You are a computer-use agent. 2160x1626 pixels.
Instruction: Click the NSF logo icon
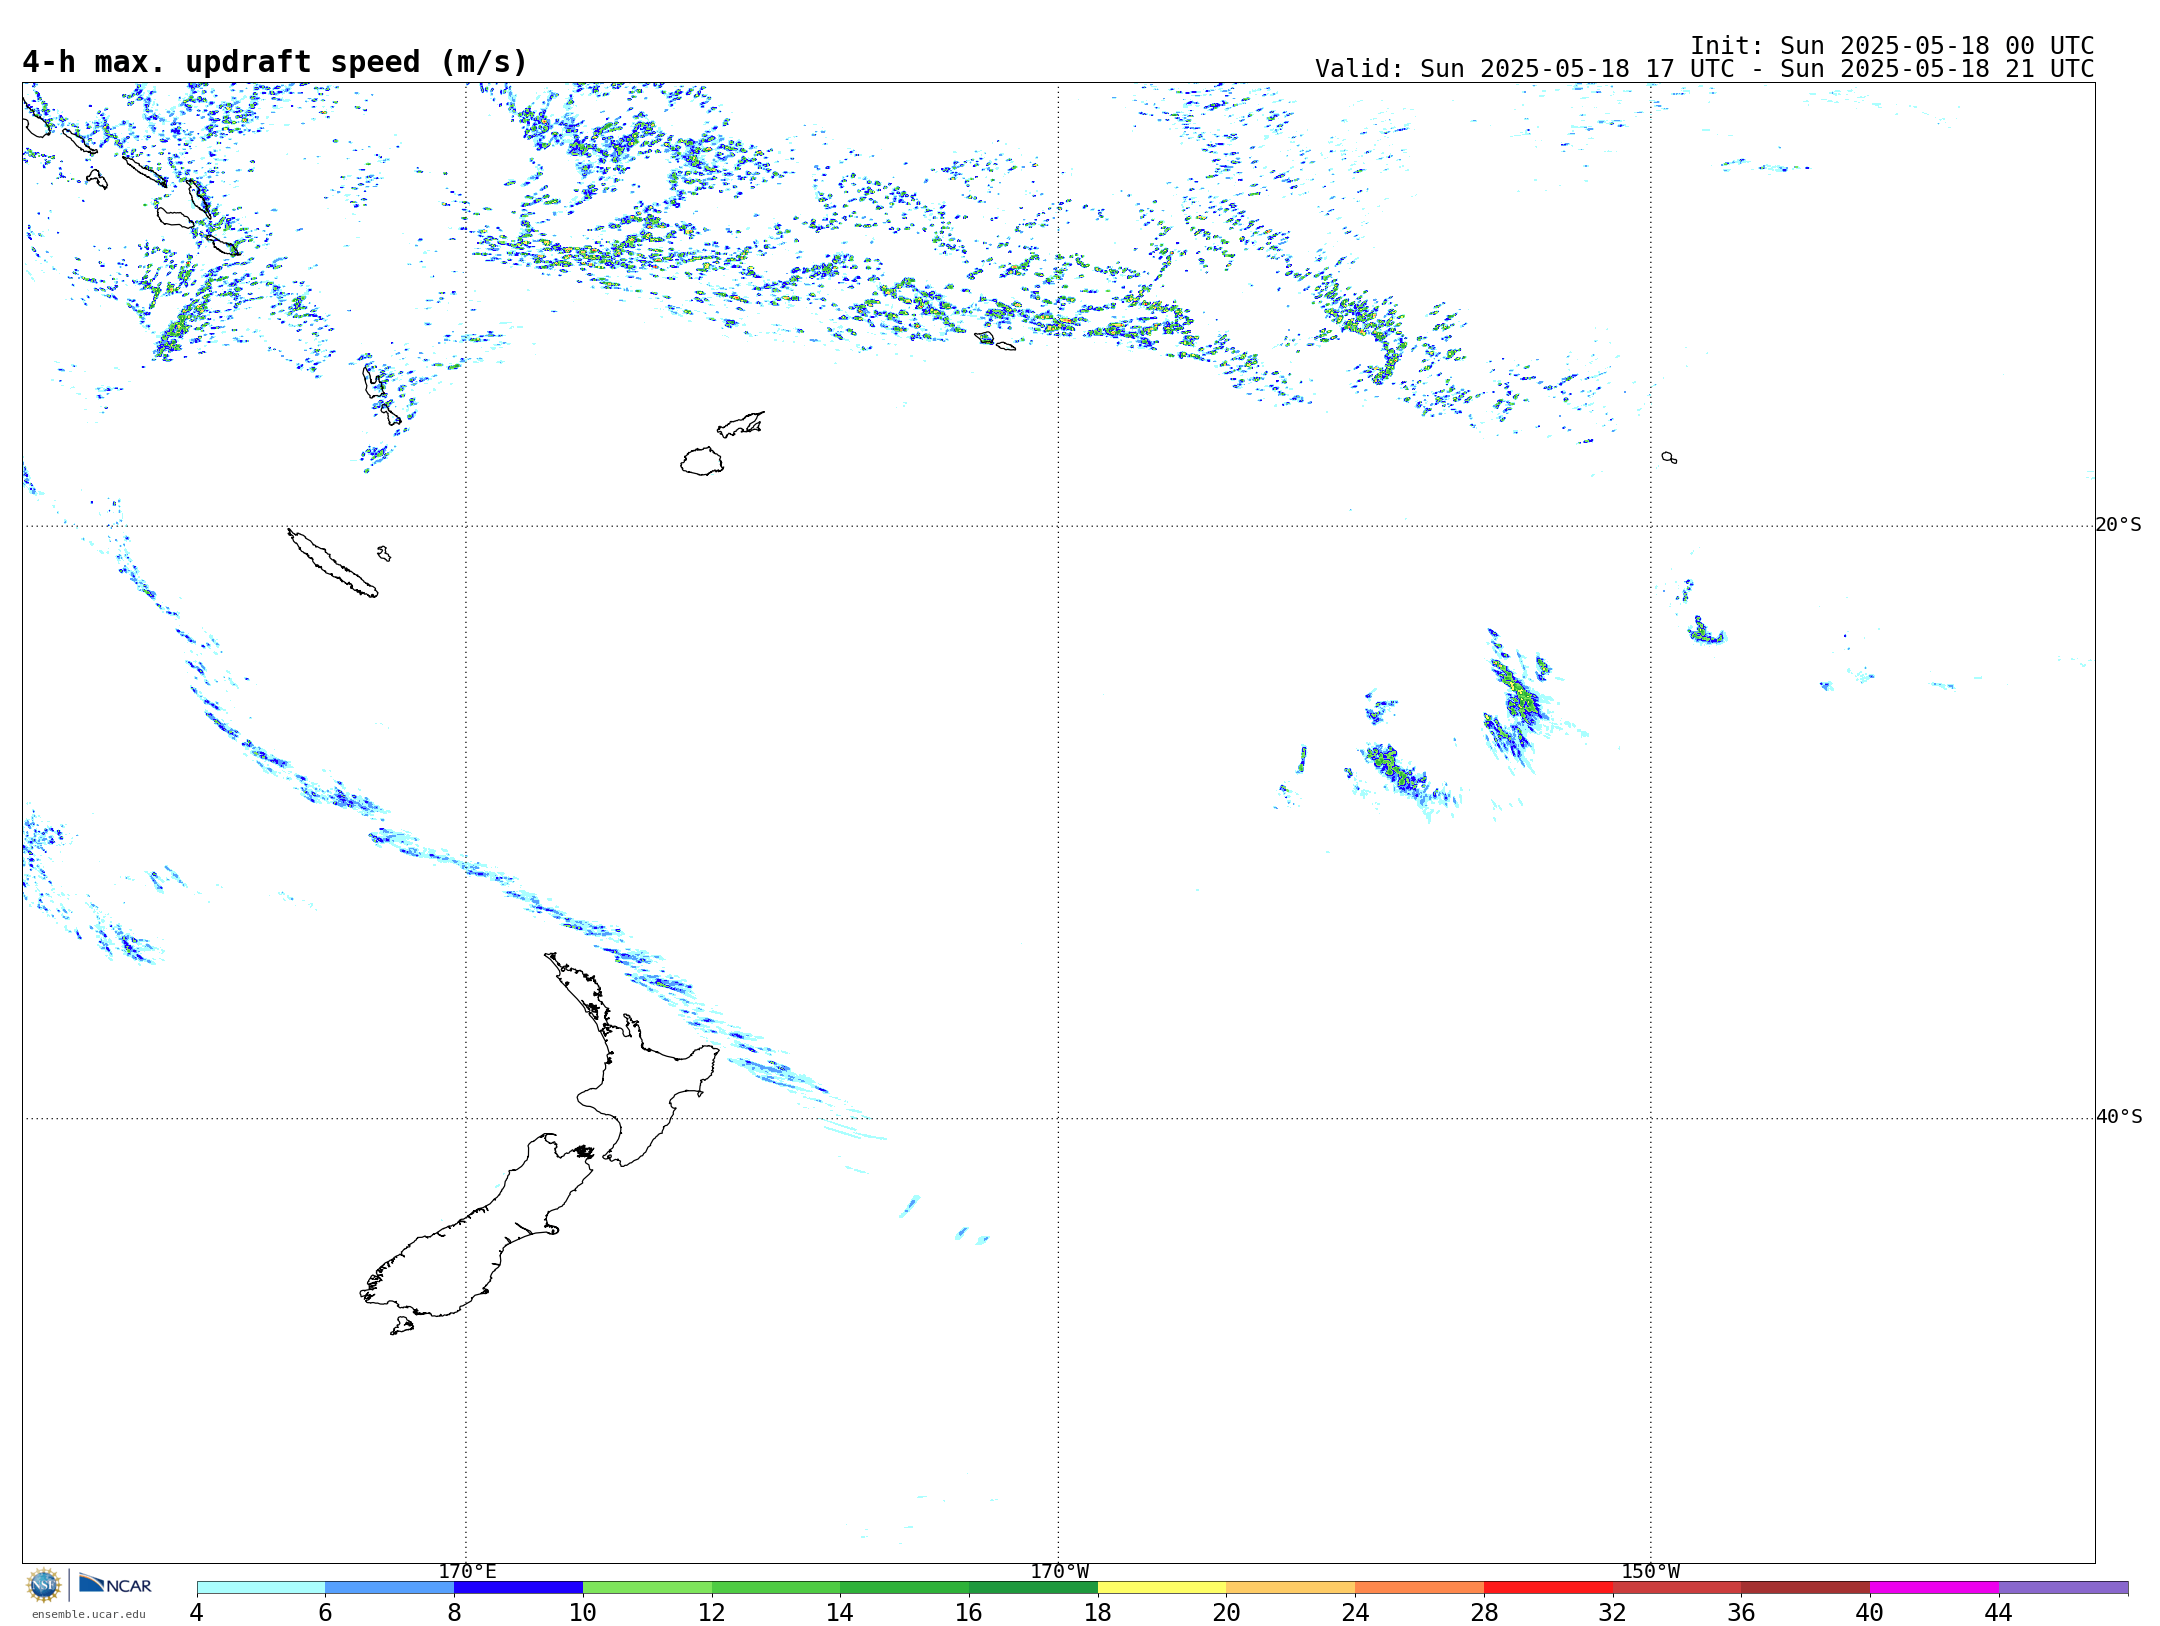44,1585
